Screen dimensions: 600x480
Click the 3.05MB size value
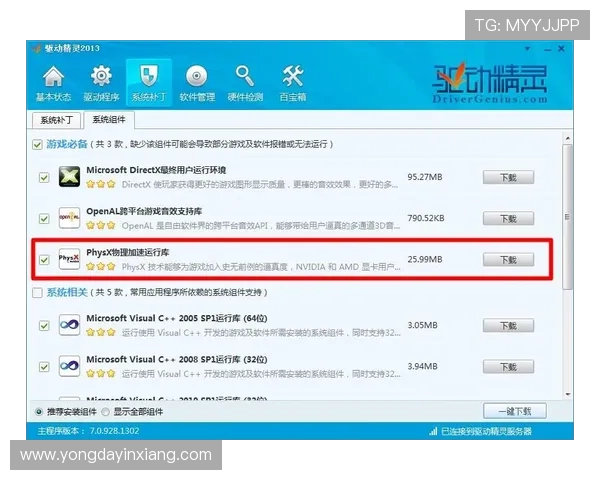422,325
